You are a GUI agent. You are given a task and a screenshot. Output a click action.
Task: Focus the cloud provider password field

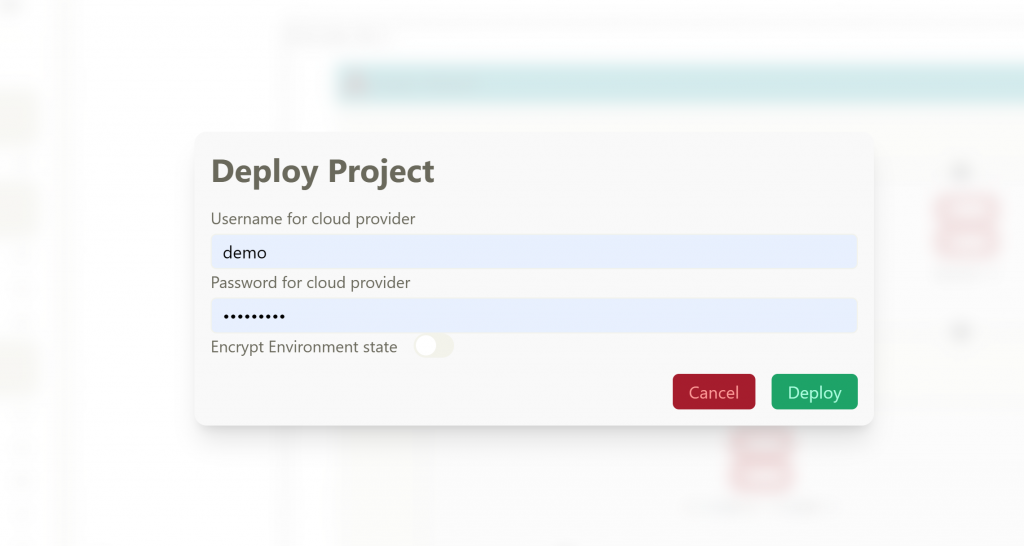click(533, 316)
